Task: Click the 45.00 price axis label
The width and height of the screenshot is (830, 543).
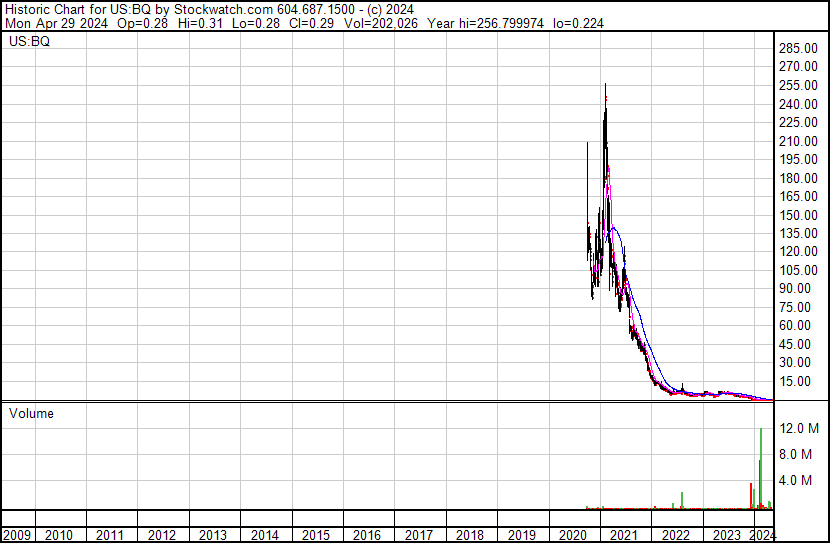Action: tap(795, 344)
